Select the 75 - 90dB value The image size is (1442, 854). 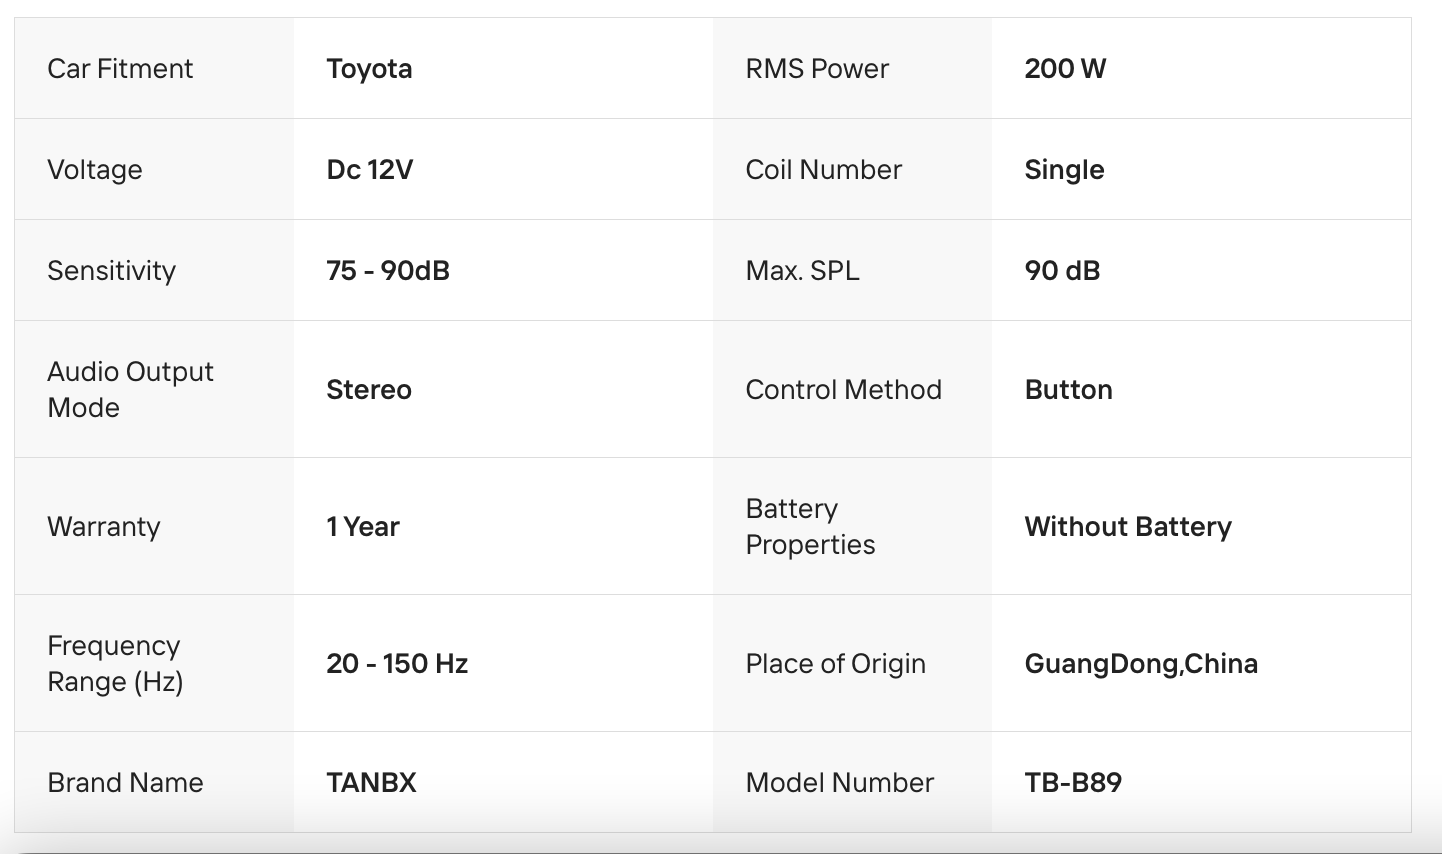pyautogui.click(x=388, y=271)
